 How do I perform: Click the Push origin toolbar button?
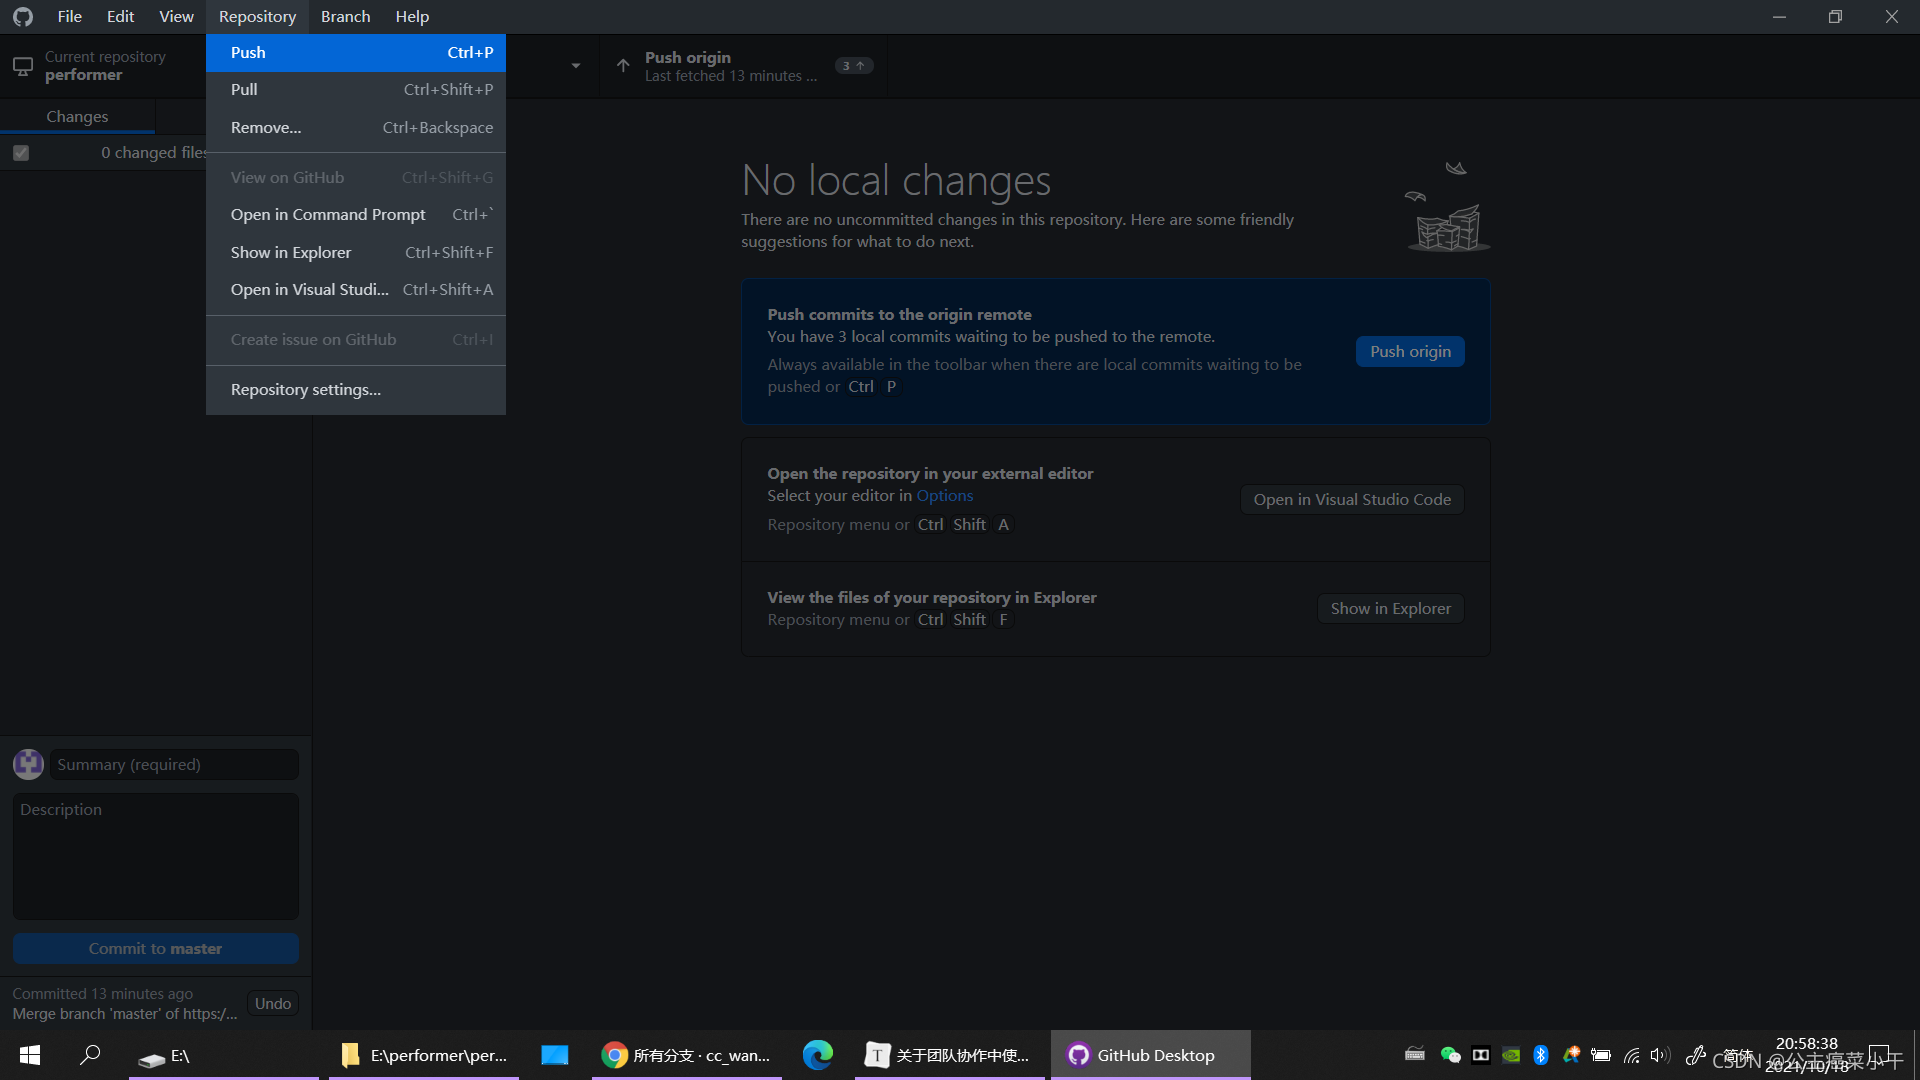pyautogui.click(x=743, y=66)
